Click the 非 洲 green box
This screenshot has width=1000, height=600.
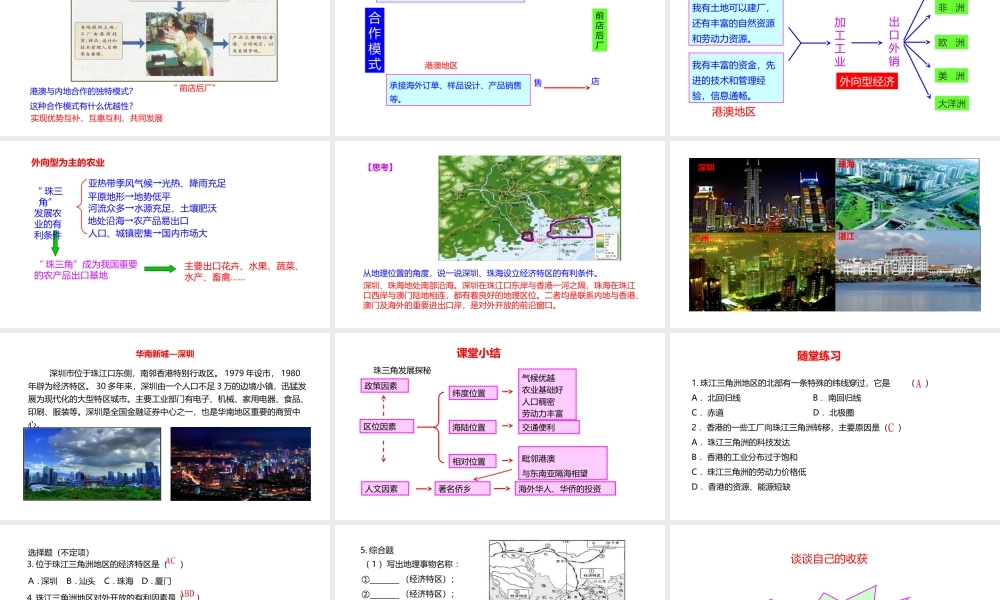952,8
